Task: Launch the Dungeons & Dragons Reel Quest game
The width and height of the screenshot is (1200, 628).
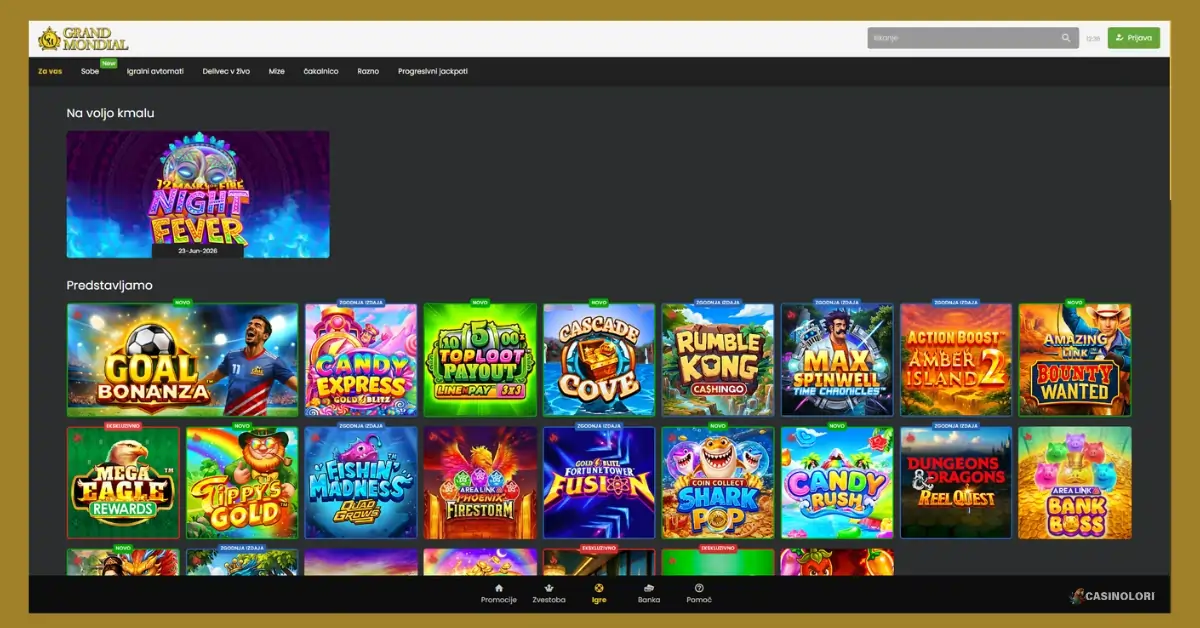Action: [956, 483]
